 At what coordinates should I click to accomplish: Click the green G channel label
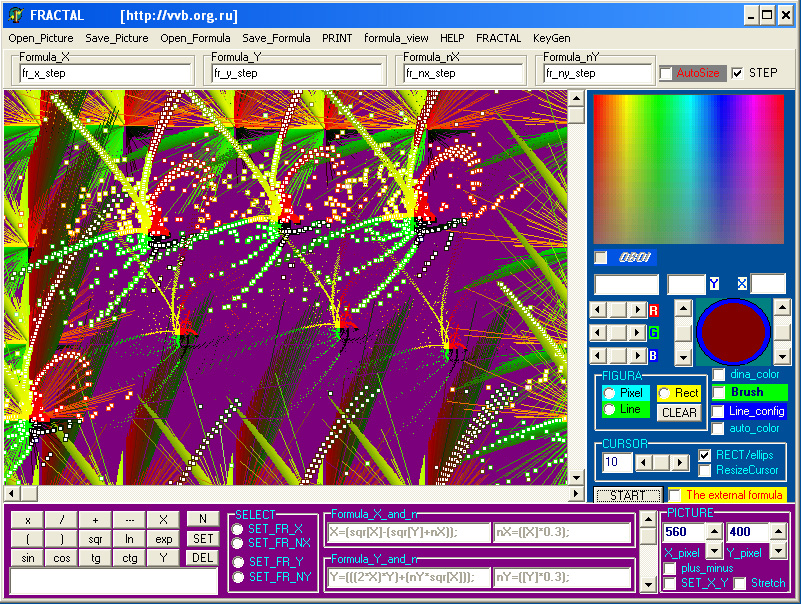click(x=653, y=333)
